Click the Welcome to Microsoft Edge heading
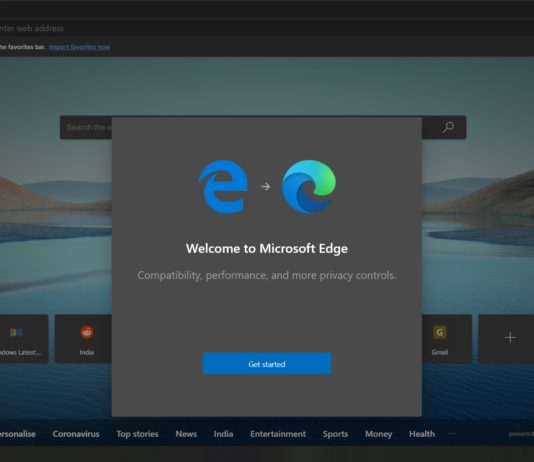This screenshot has height=462, width=534. [x=267, y=249]
